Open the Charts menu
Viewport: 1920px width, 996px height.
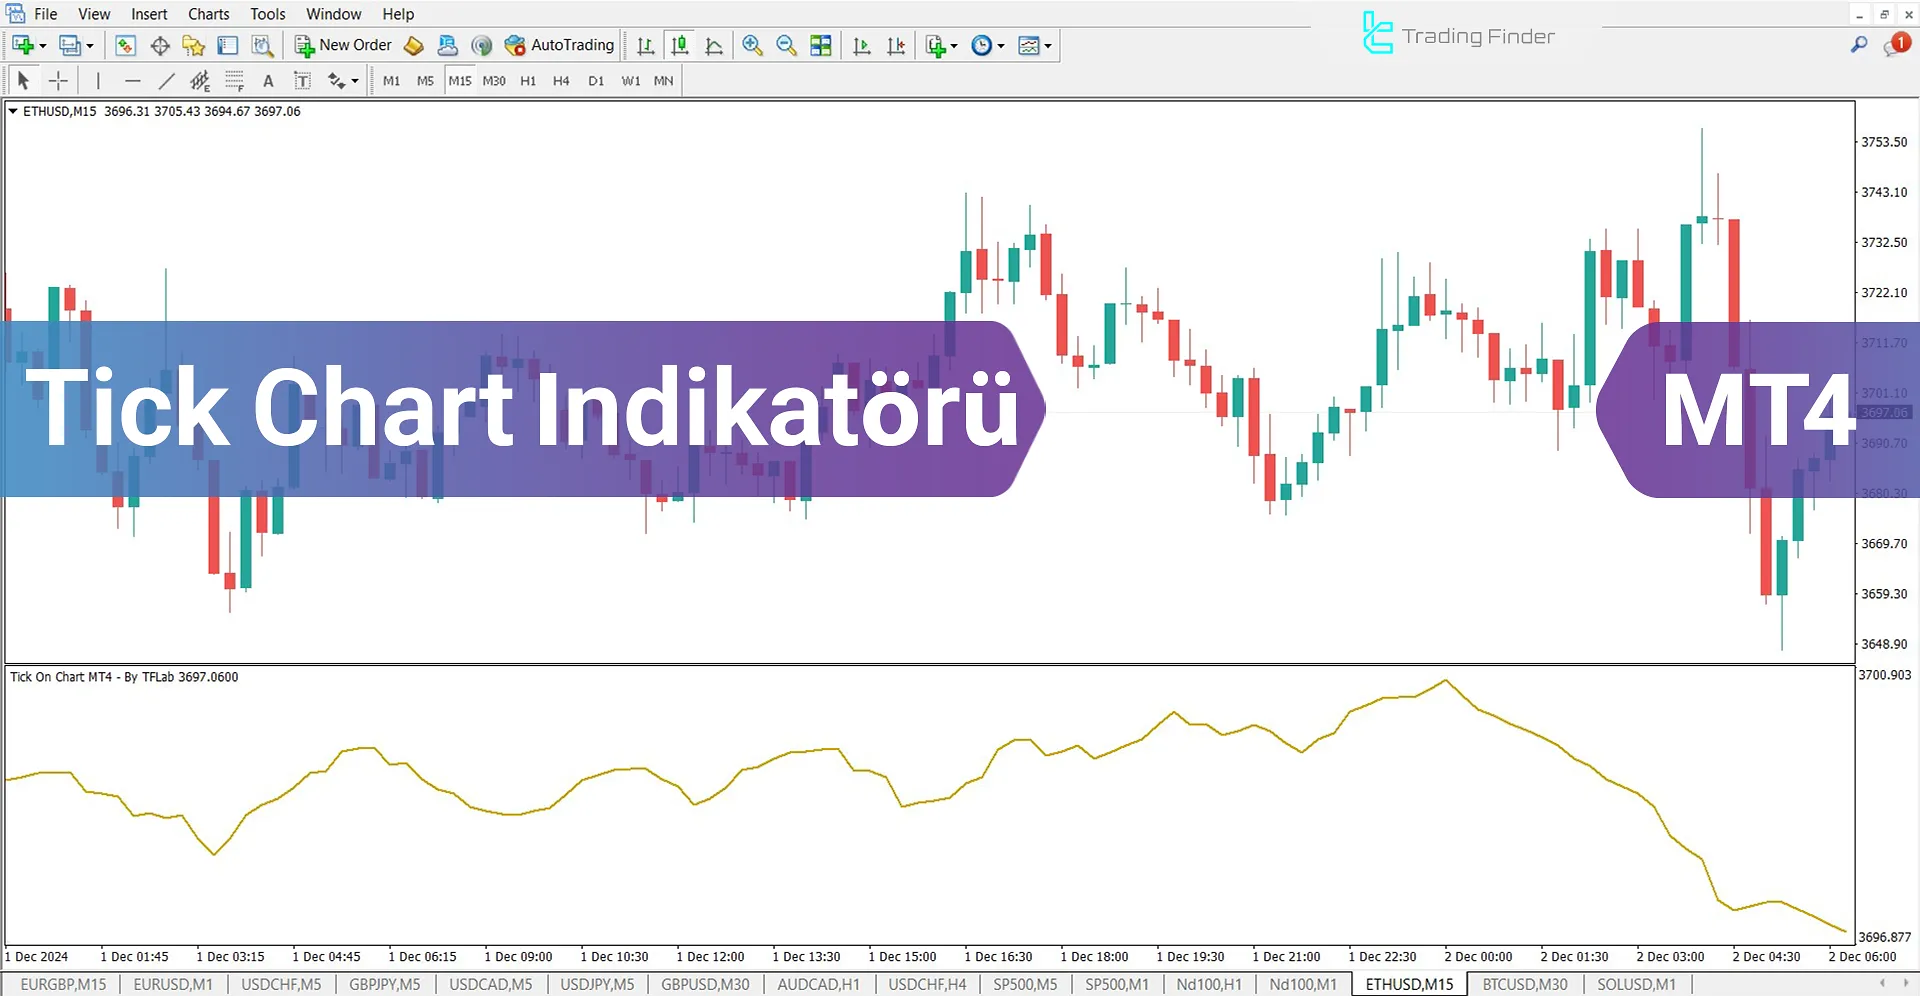(208, 13)
